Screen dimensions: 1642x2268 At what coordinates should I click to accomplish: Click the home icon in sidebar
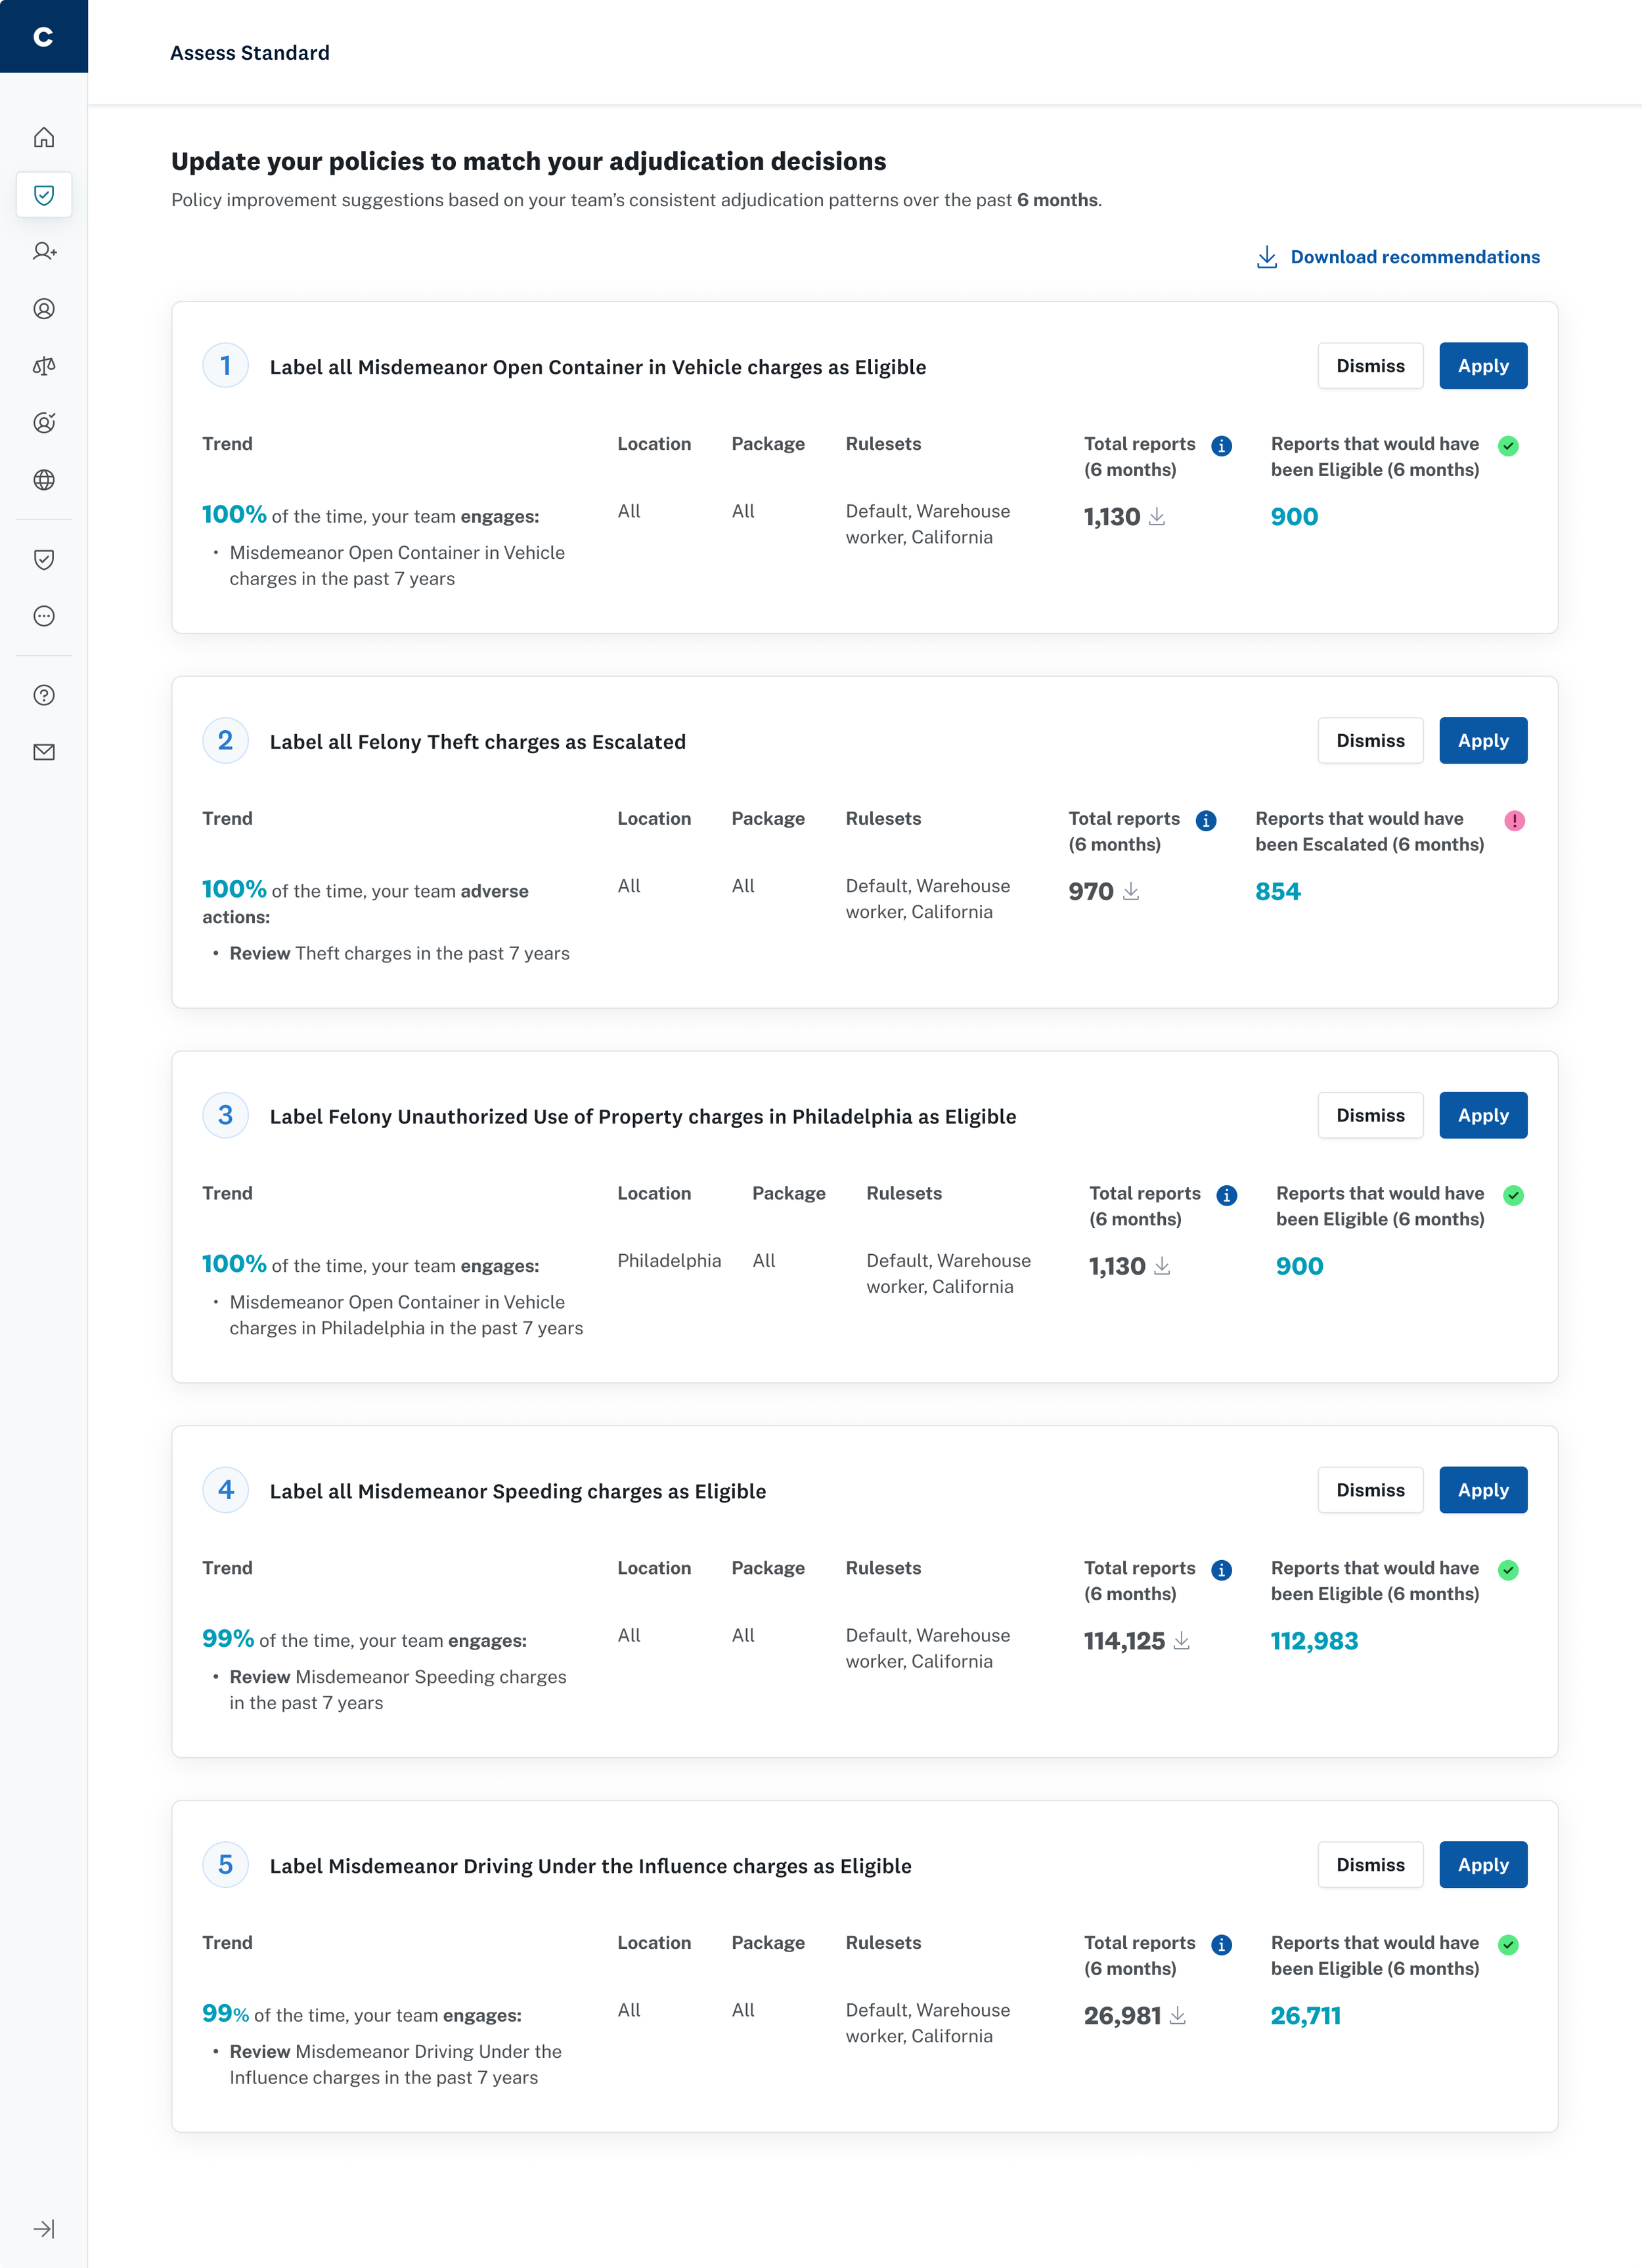click(44, 137)
